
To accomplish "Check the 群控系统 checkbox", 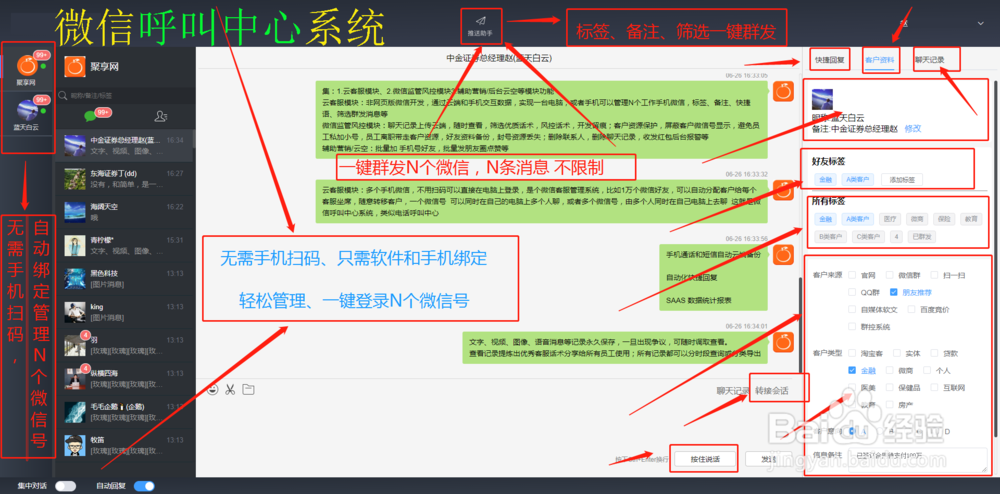I will 852,327.
